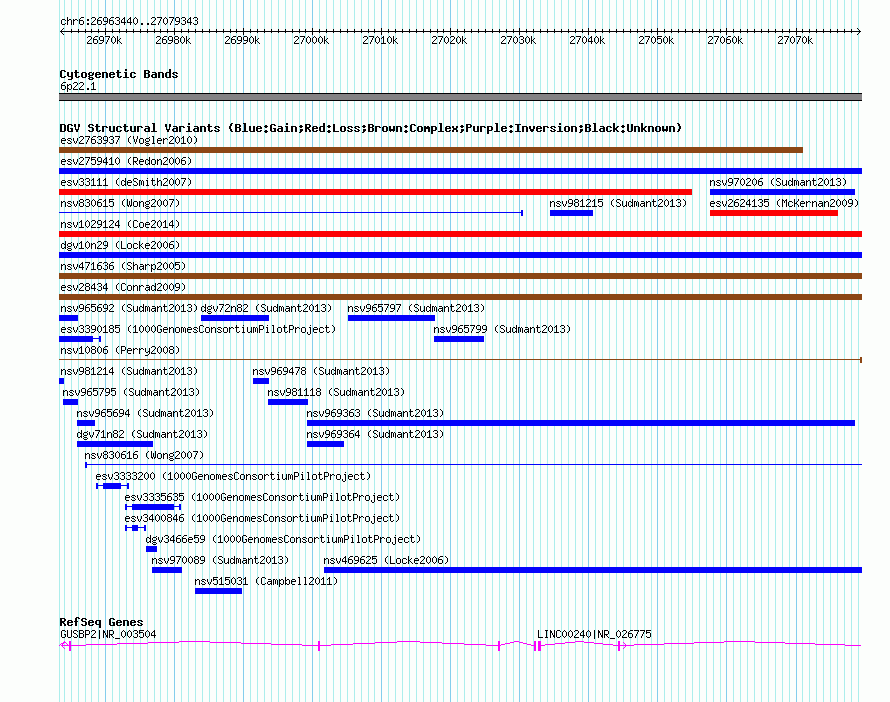Open the GUSBP2|NR_003504 gene label
The width and height of the screenshot is (890, 702).
pyautogui.click(x=108, y=634)
